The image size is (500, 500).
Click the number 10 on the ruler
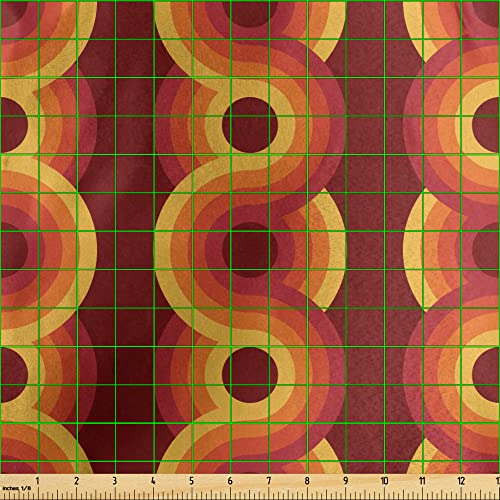384,481
